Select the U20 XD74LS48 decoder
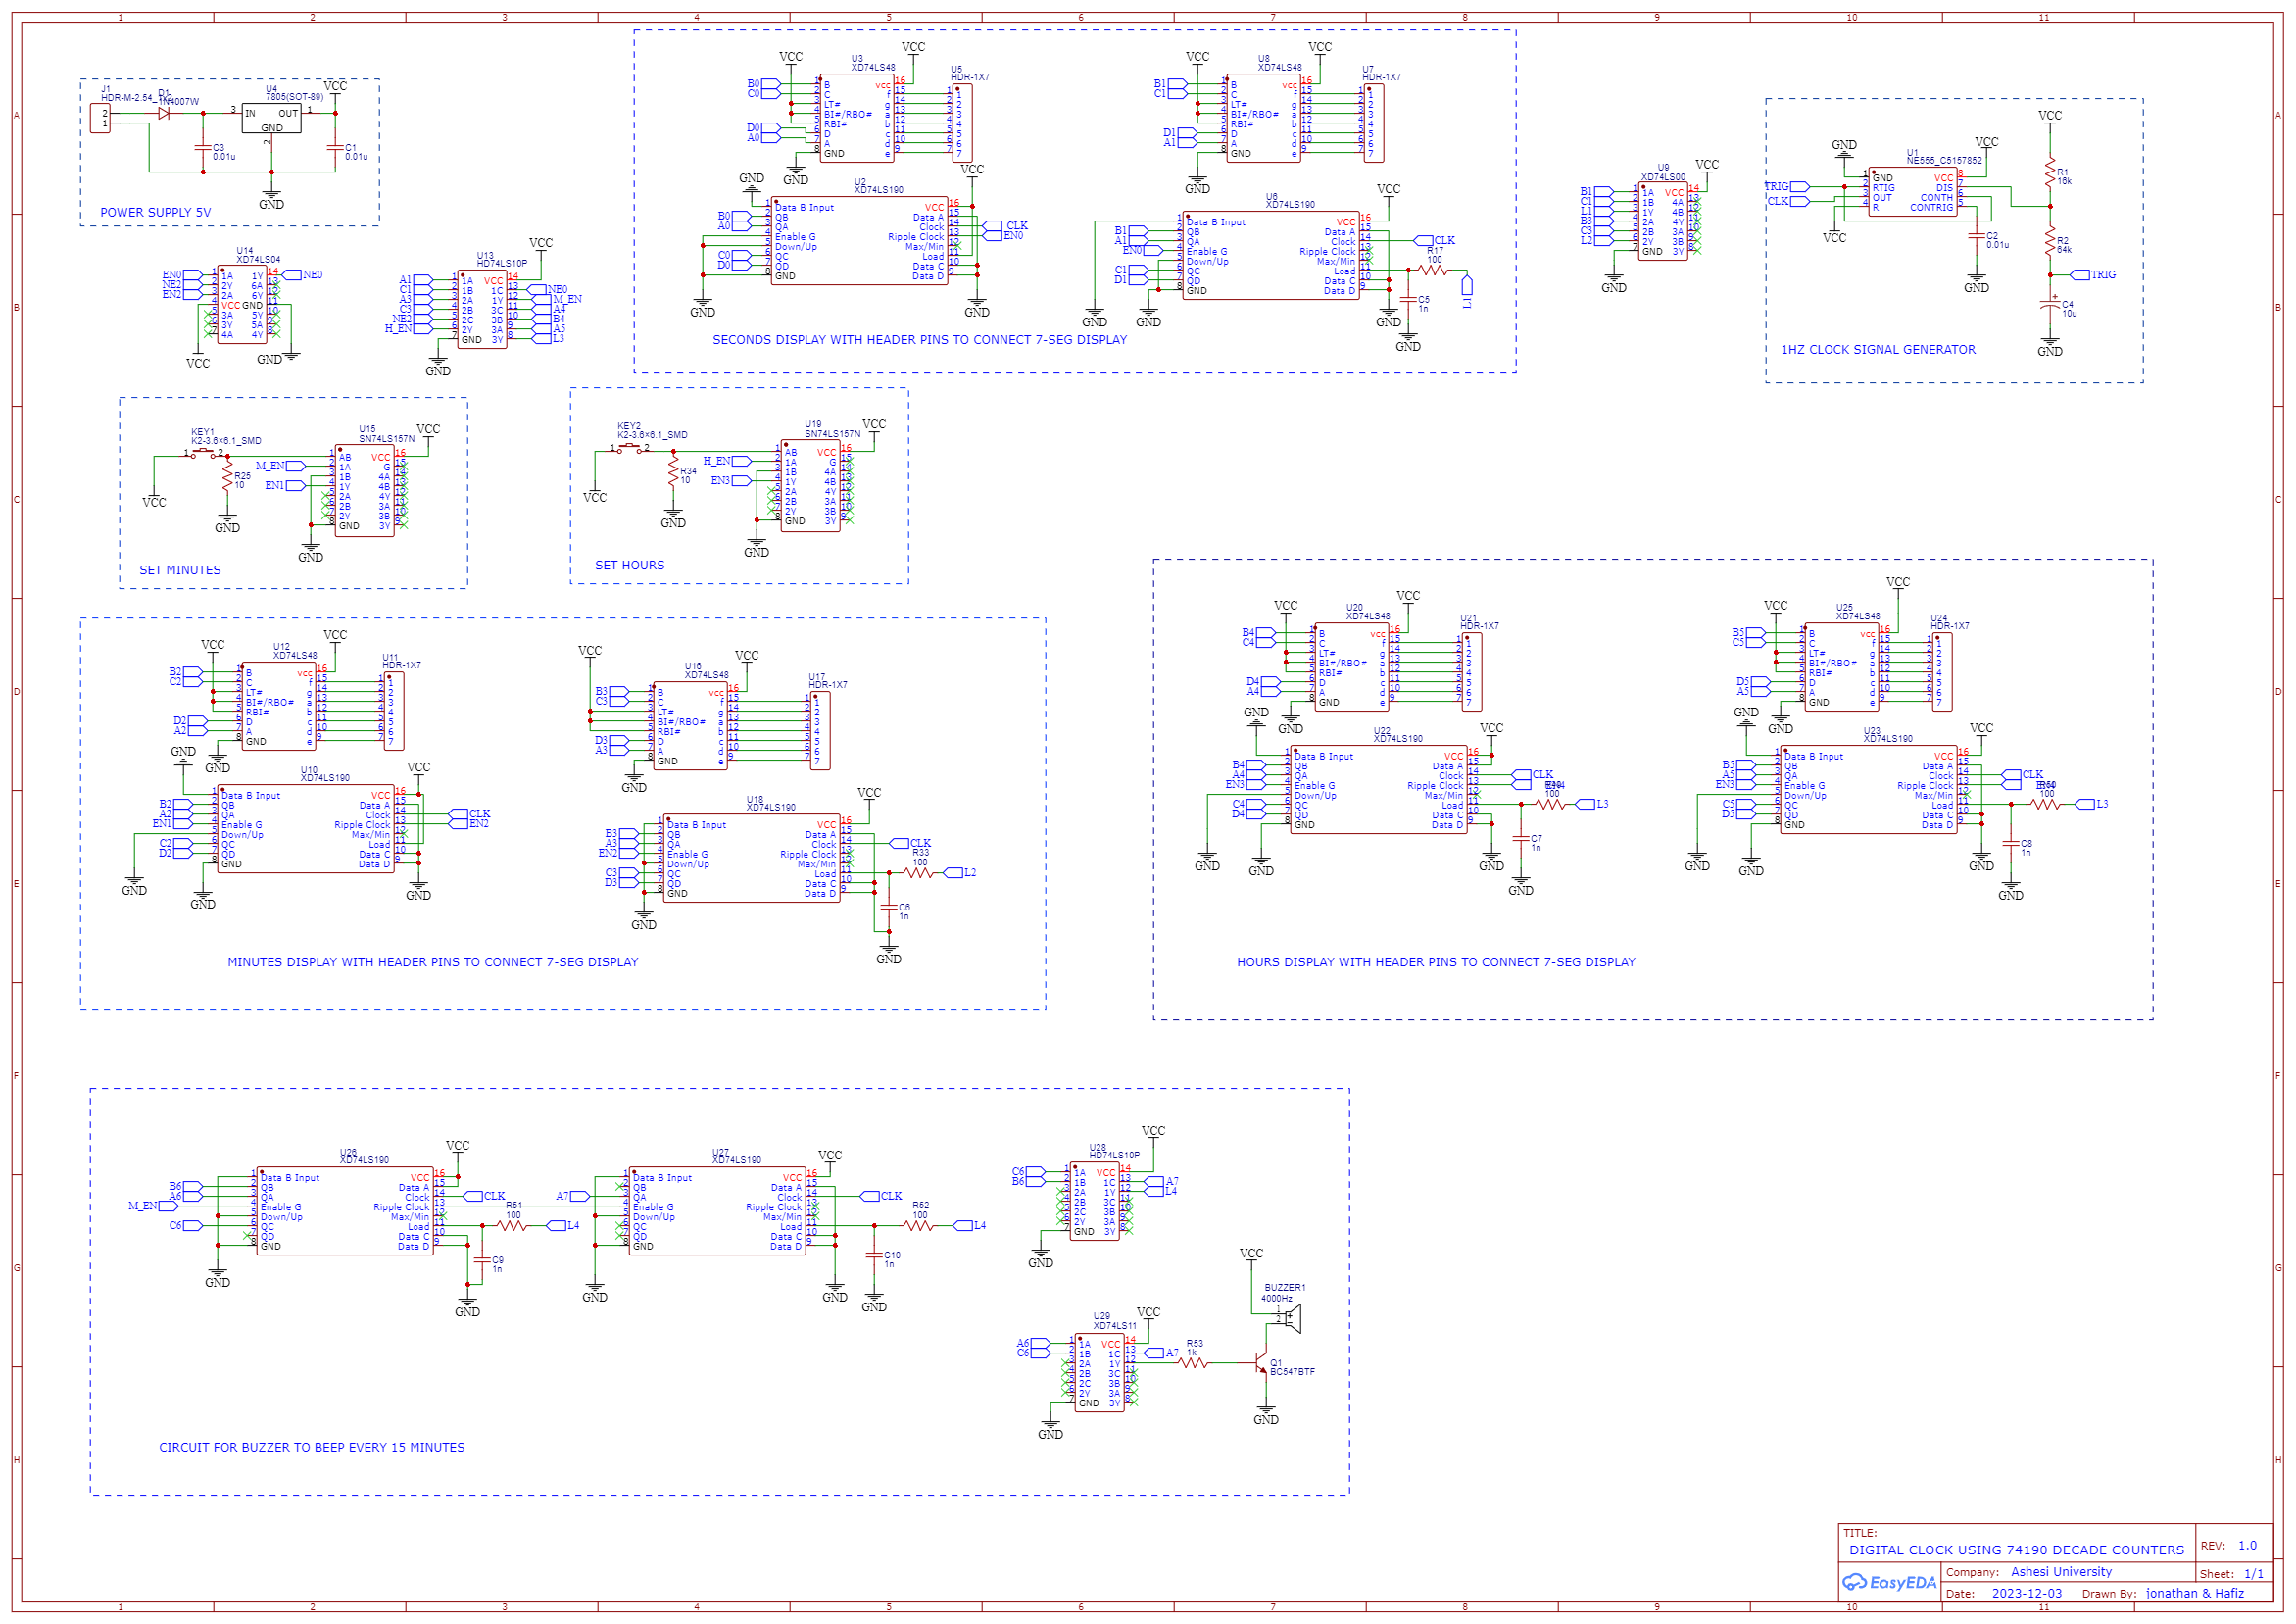Viewport: 2296px width, 1624px height. coord(1351,667)
